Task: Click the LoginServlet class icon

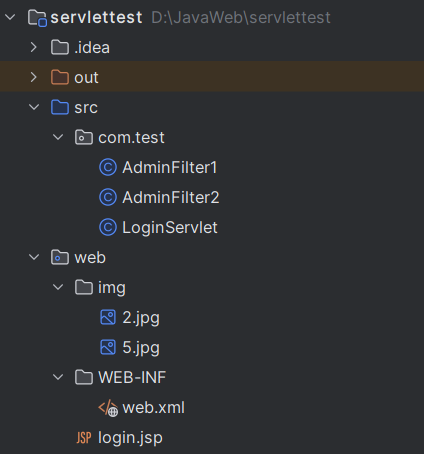Action: 108,227
